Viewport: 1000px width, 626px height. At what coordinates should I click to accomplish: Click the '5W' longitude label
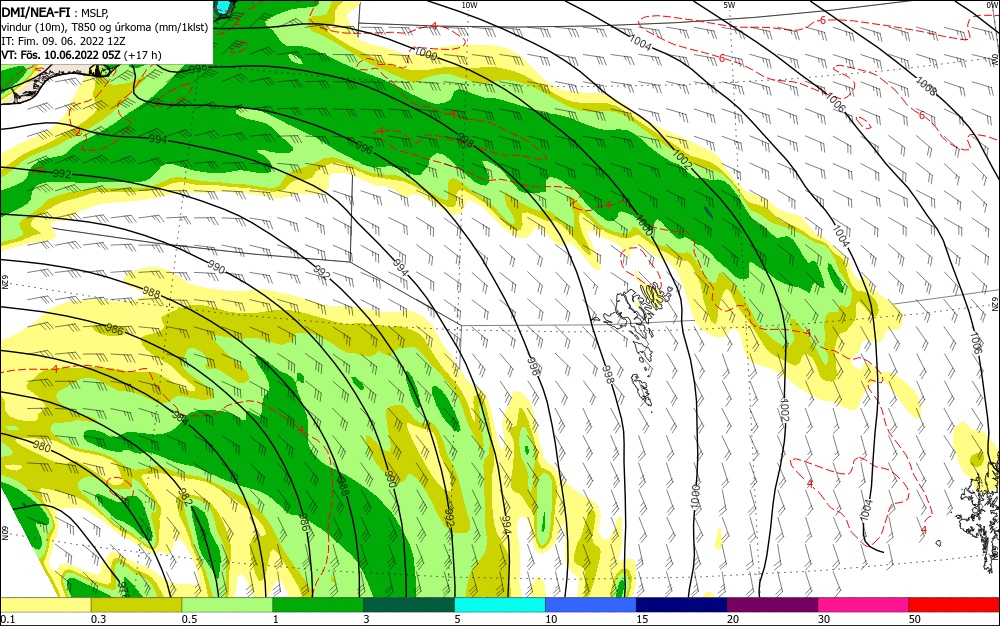pos(730,5)
